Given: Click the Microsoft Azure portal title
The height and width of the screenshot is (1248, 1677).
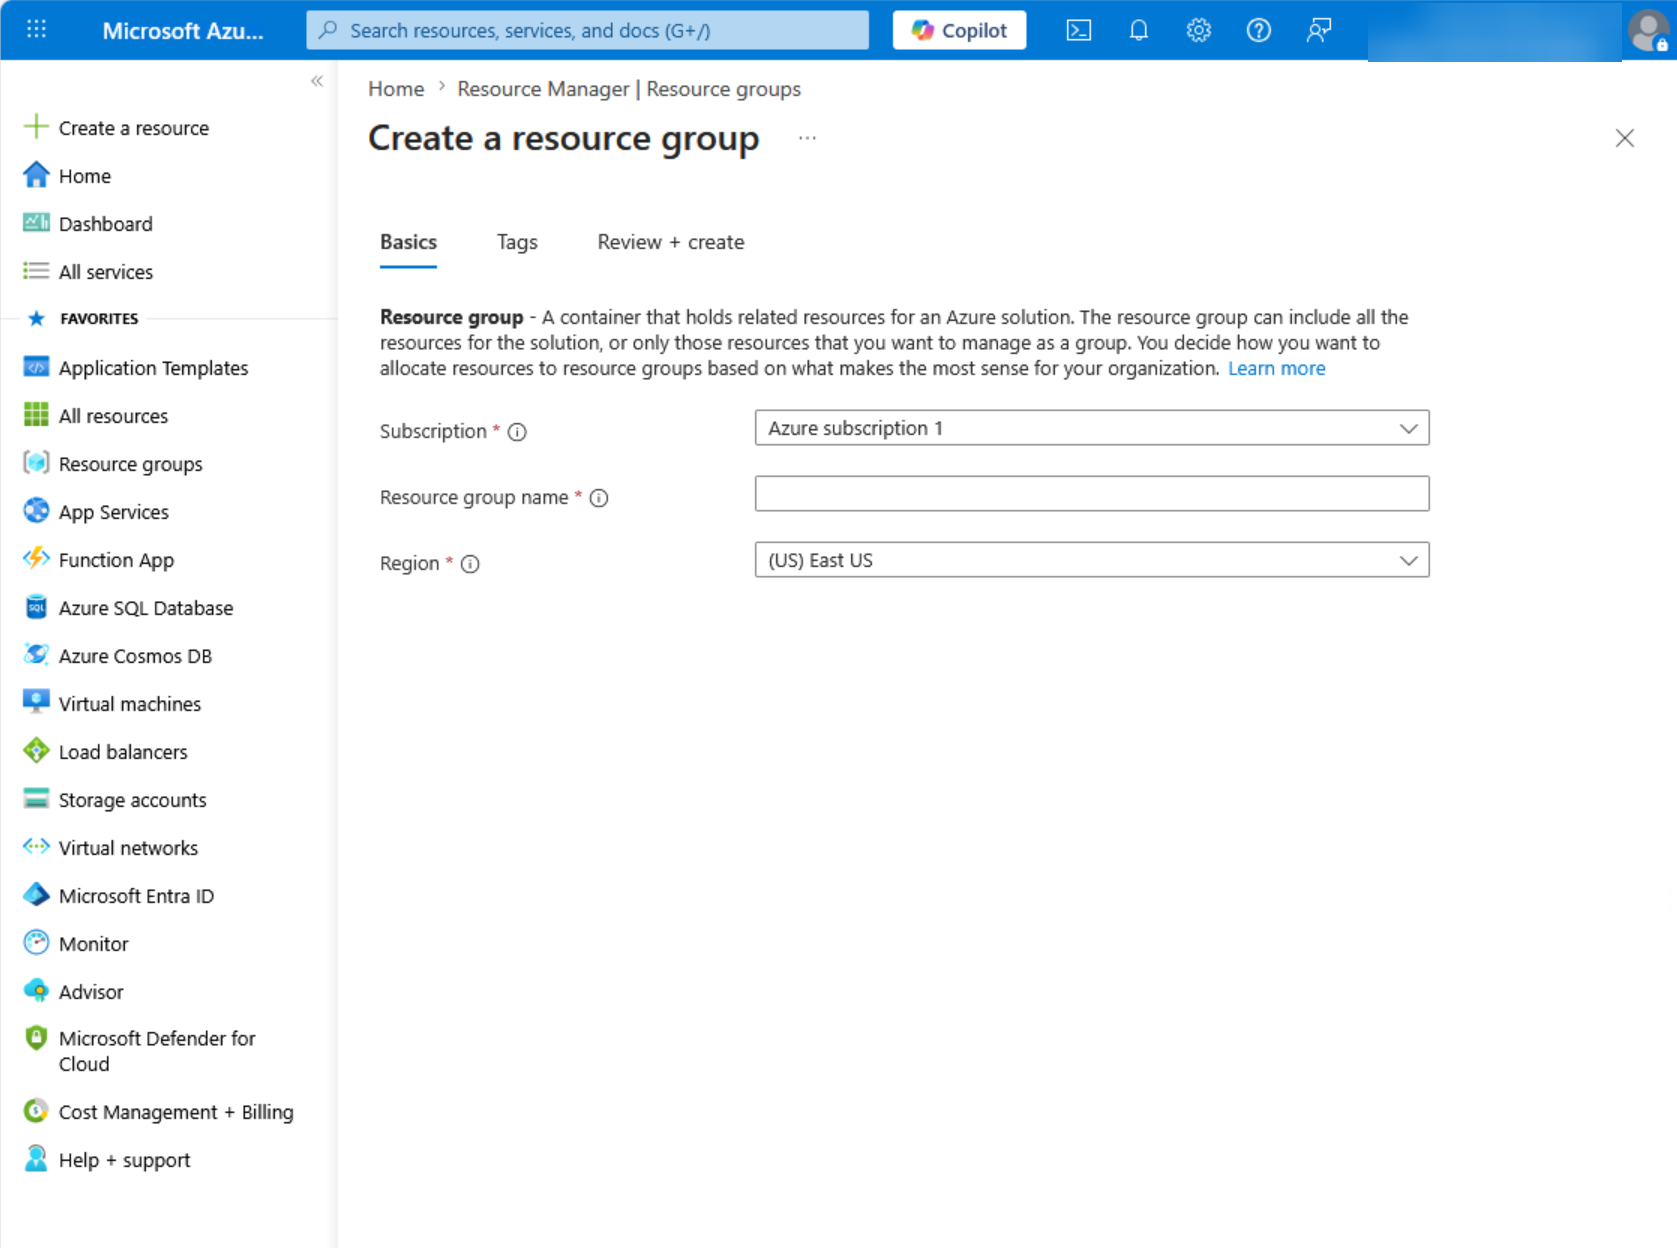Looking at the screenshot, I should tap(183, 31).
